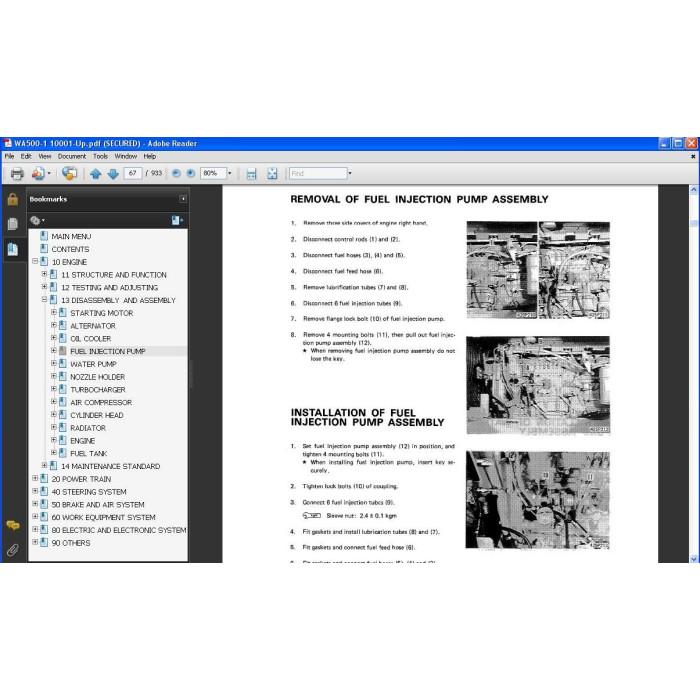Expand the 20 POWER TRAIN node
Screen dimensions: 700x700
pos(35,478)
